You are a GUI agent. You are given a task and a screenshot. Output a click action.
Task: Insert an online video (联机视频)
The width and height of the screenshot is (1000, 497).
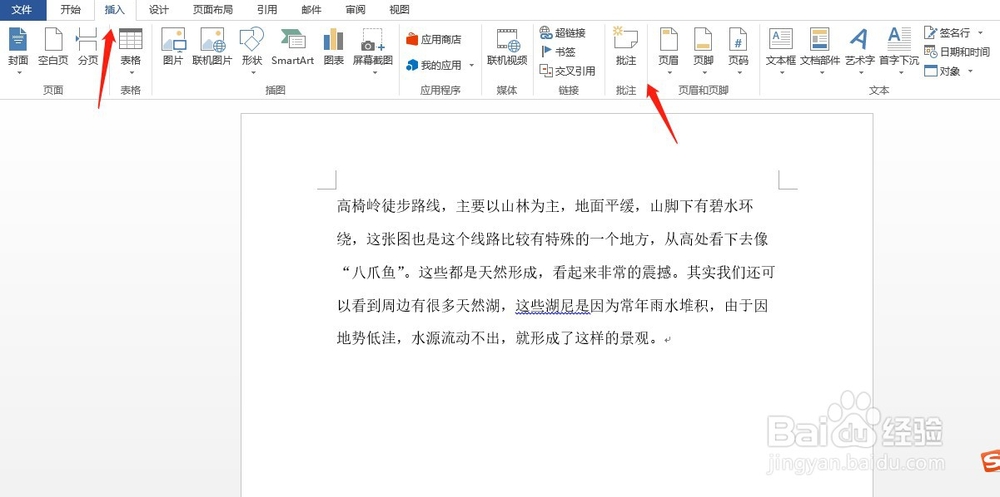[x=507, y=47]
